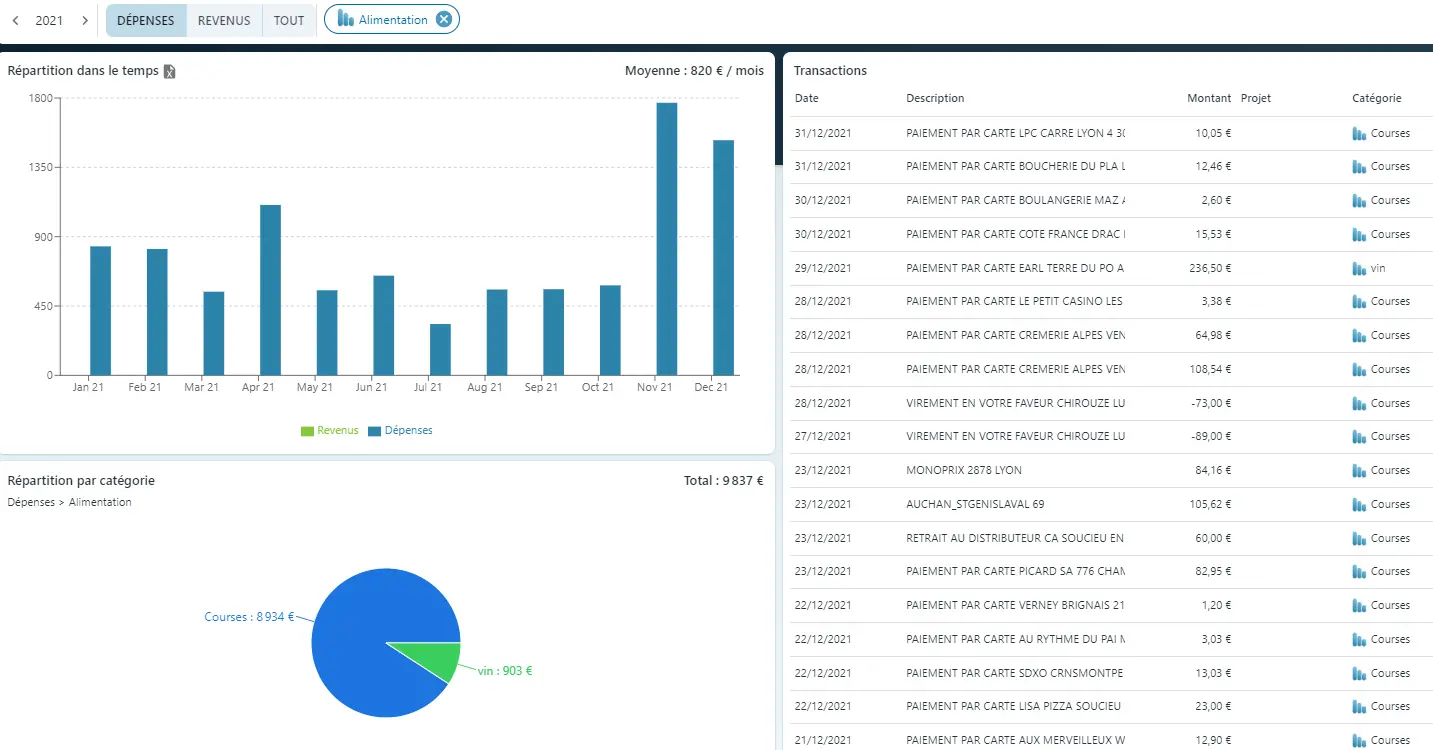
Task: Sort transactions by Date column header
Action: pos(806,99)
